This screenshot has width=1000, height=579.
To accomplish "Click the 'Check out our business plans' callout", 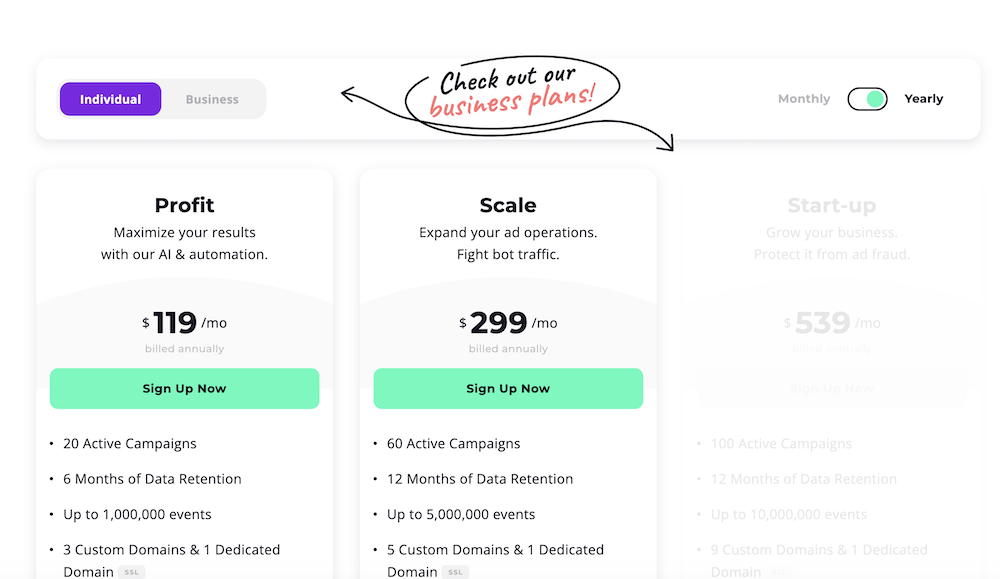I will click(512, 92).
